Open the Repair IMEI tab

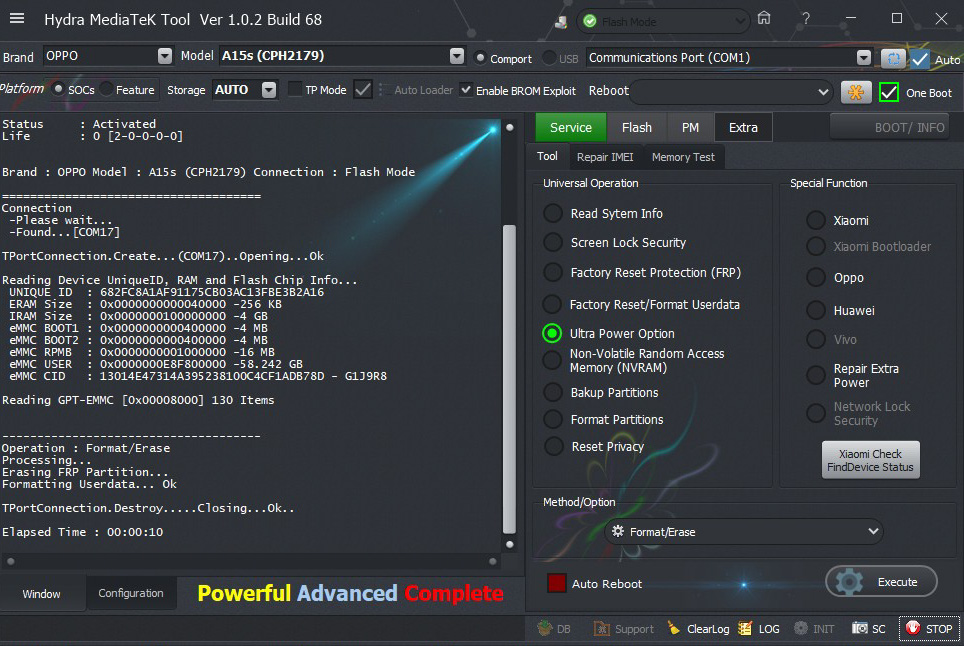605,157
